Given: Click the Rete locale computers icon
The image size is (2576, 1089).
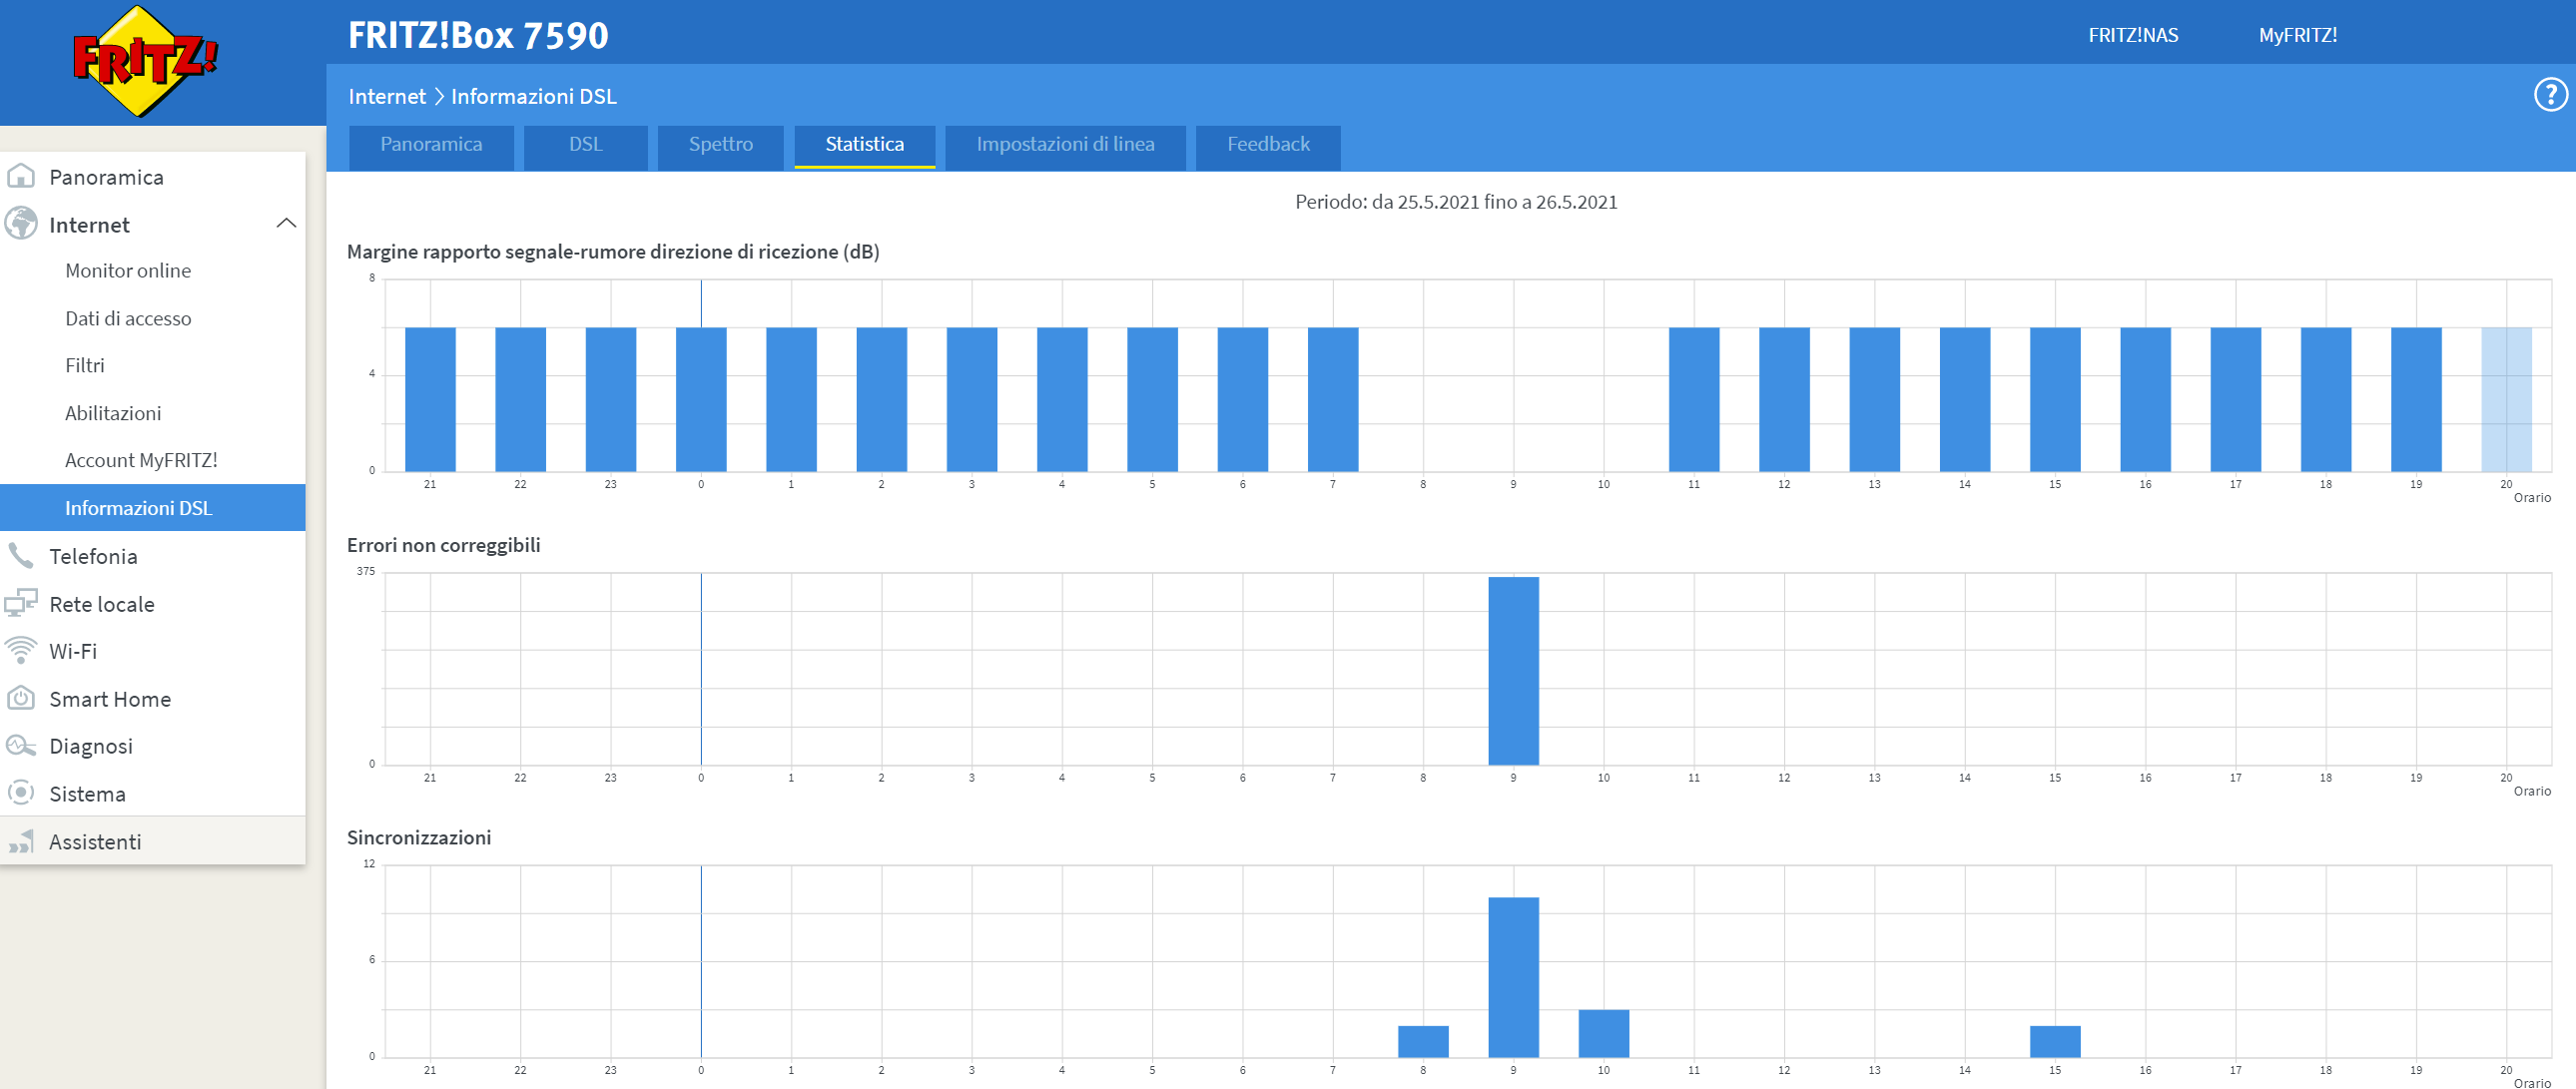Looking at the screenshot, I should coord(21,603).
